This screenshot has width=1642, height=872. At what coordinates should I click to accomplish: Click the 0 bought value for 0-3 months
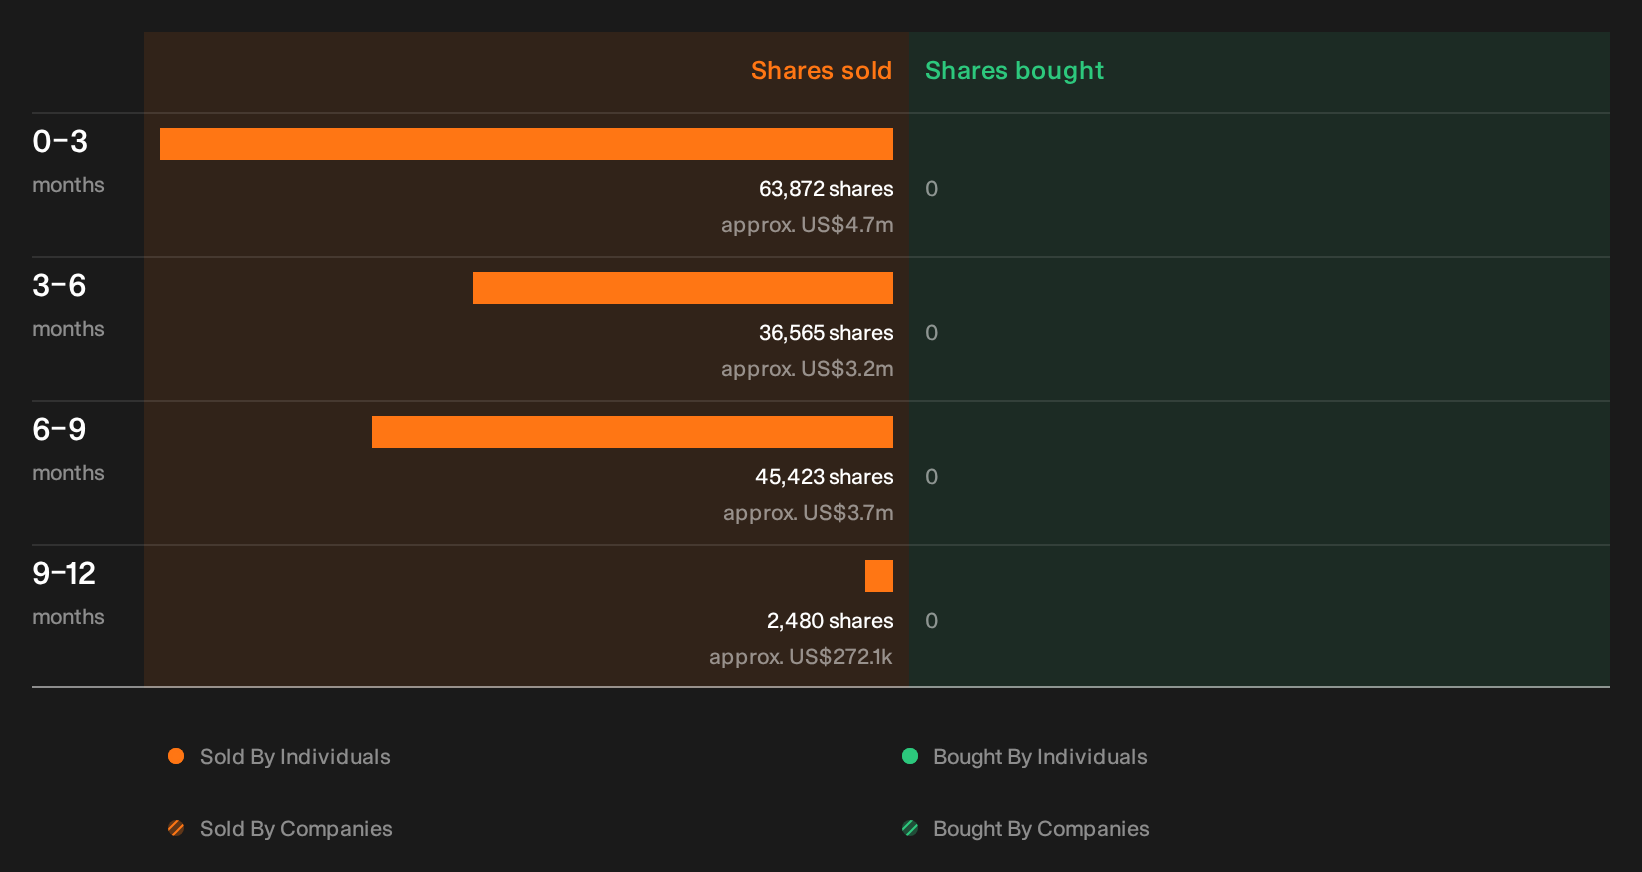coord(931,189)
